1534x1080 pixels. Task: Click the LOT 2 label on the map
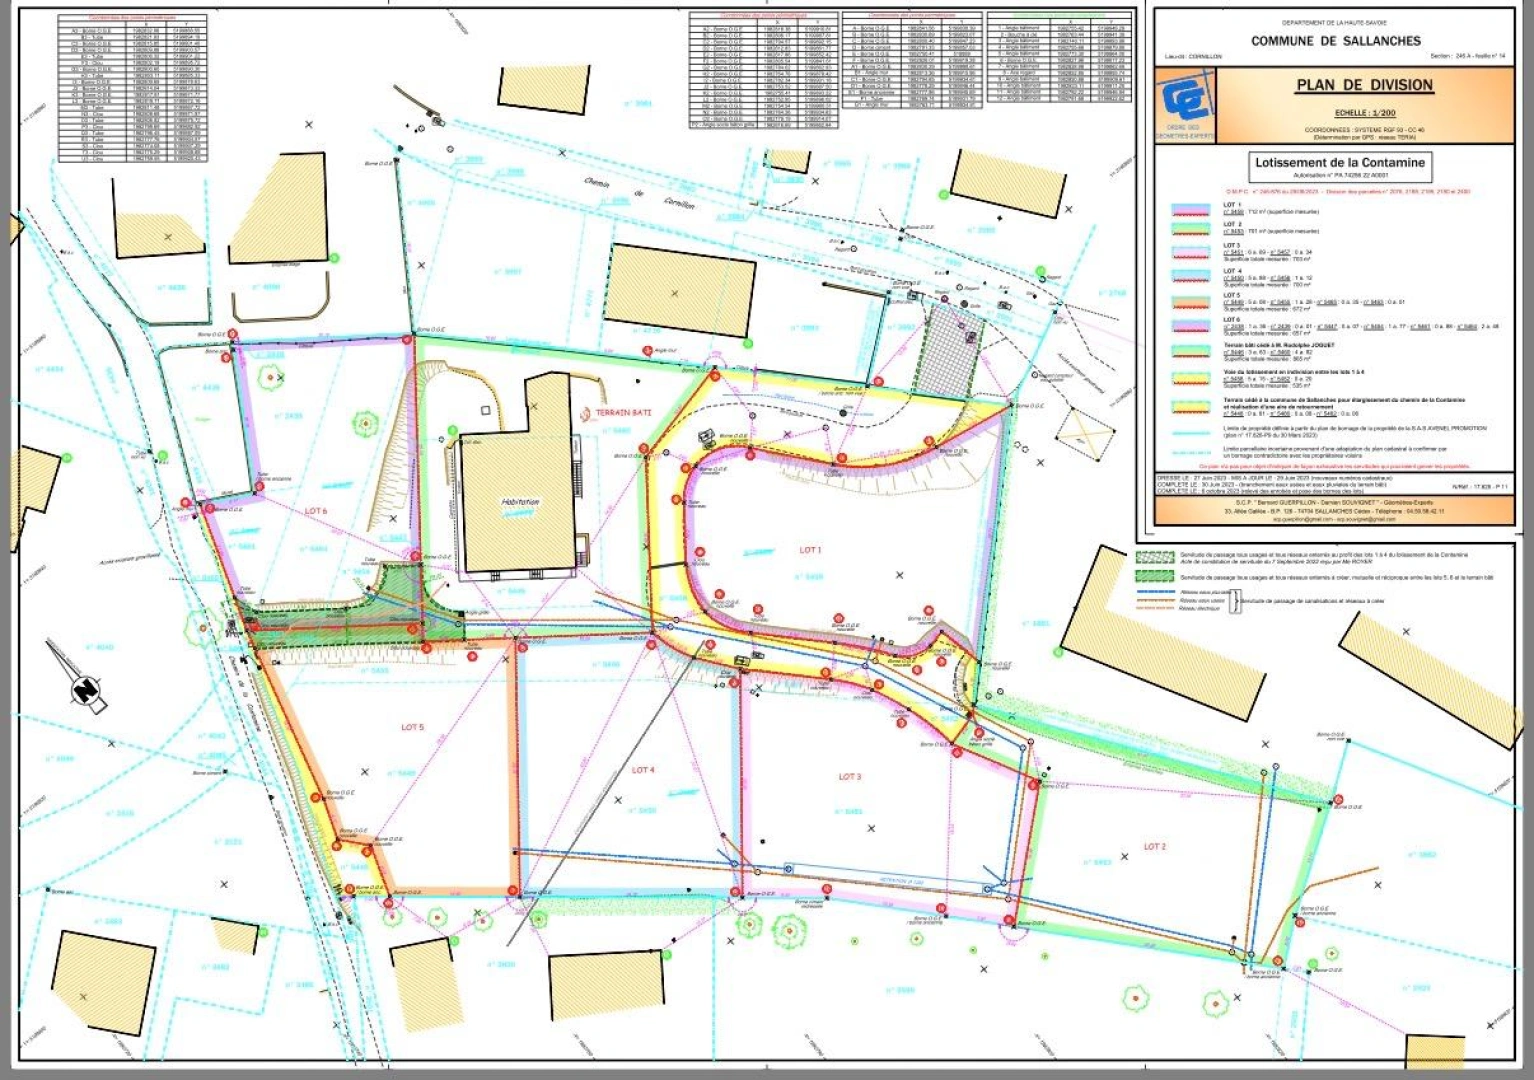[1154, 847]
